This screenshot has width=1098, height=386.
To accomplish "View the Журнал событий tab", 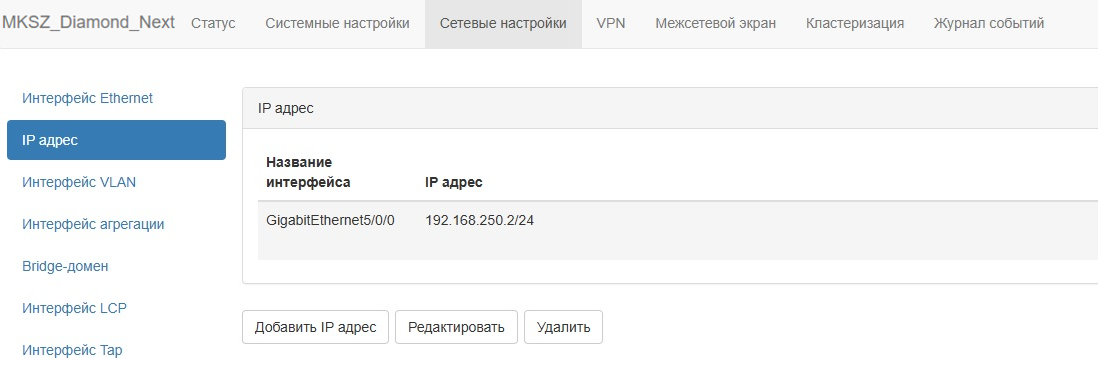I will coord(989,23).
